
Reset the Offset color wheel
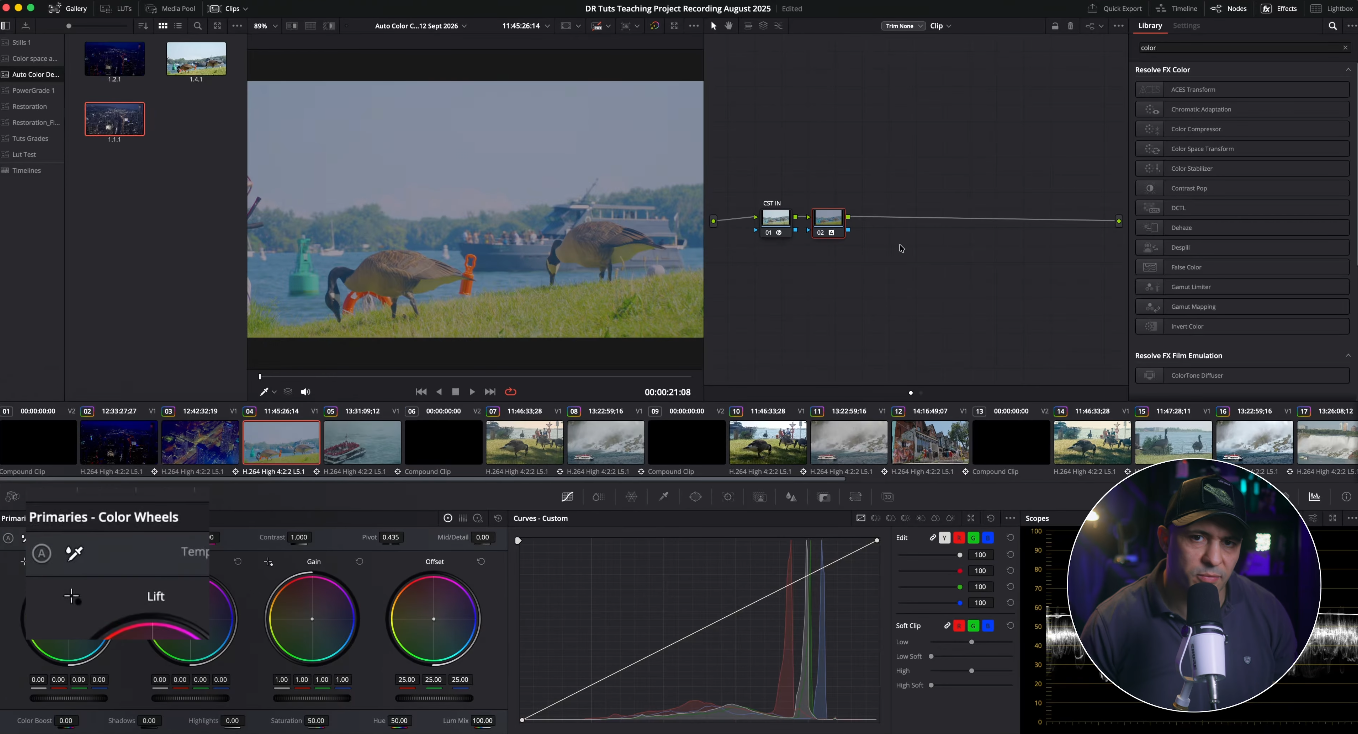481,562
